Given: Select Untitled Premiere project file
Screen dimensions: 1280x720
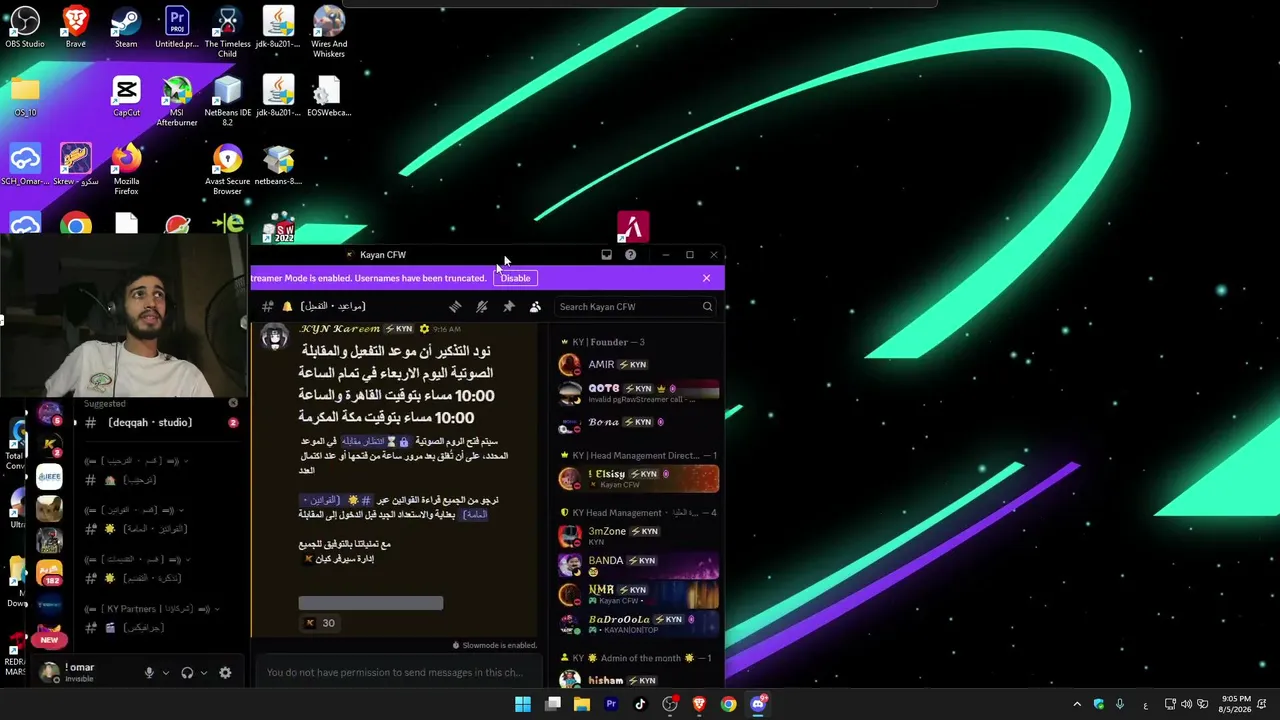Looking at the screenshot, I should [177, 27].
